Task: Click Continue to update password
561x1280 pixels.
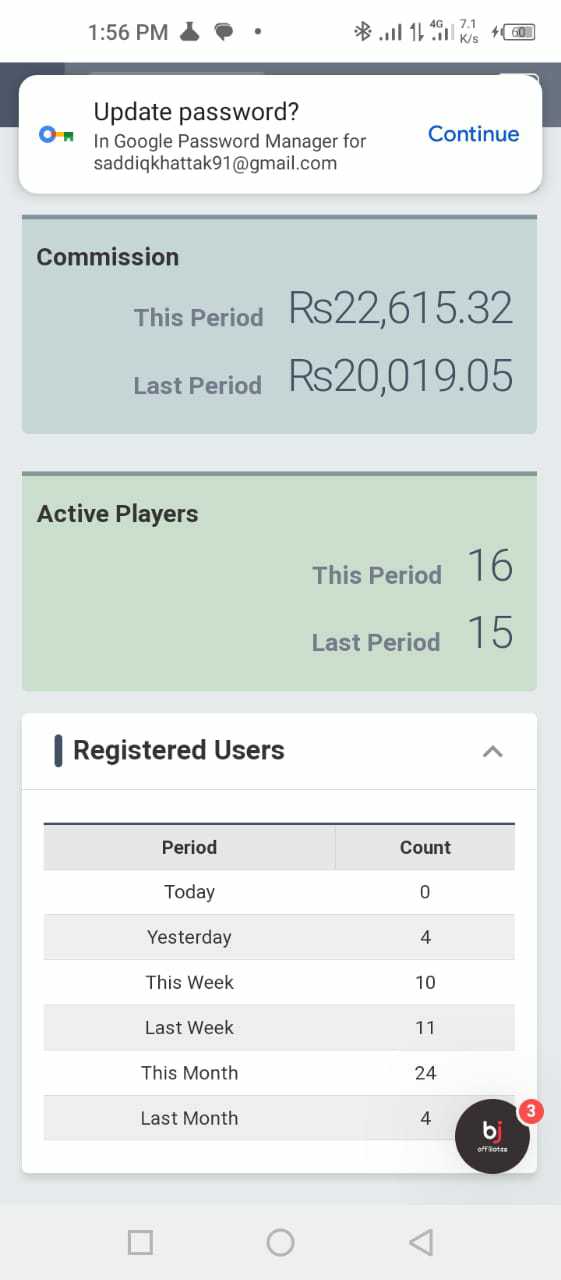Action: coord(473,134)
